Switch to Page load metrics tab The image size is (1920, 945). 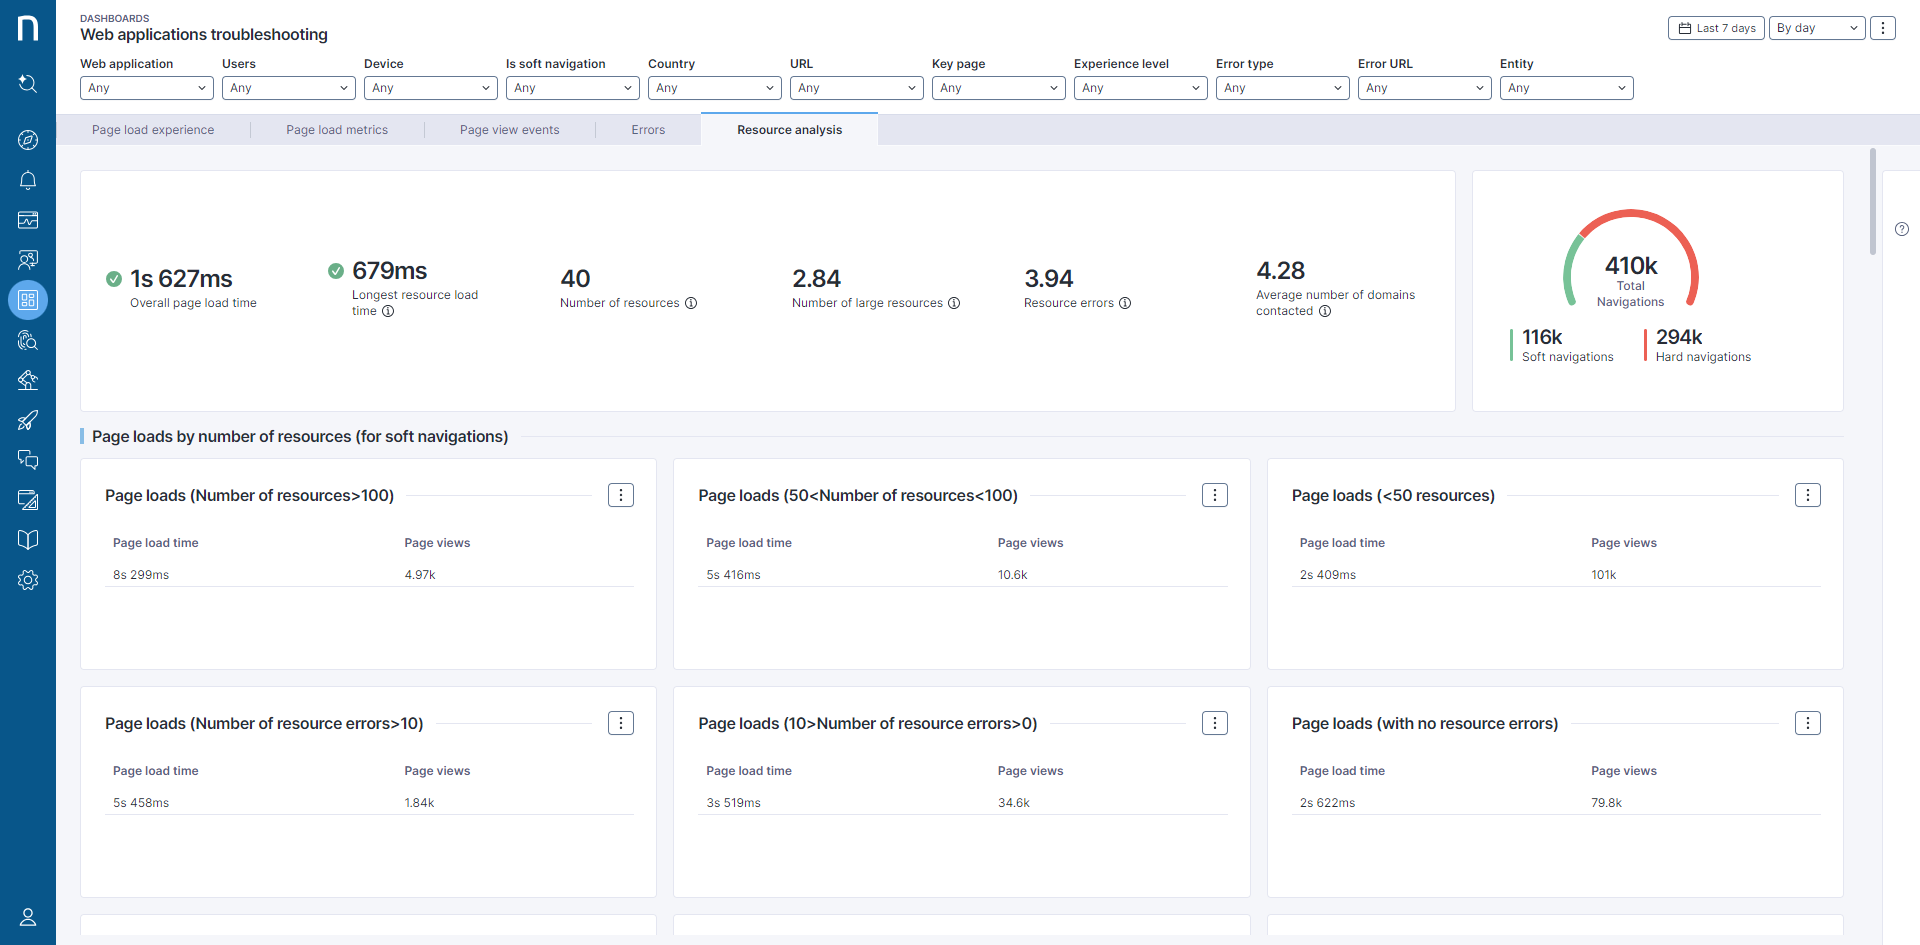click(337, 130)
